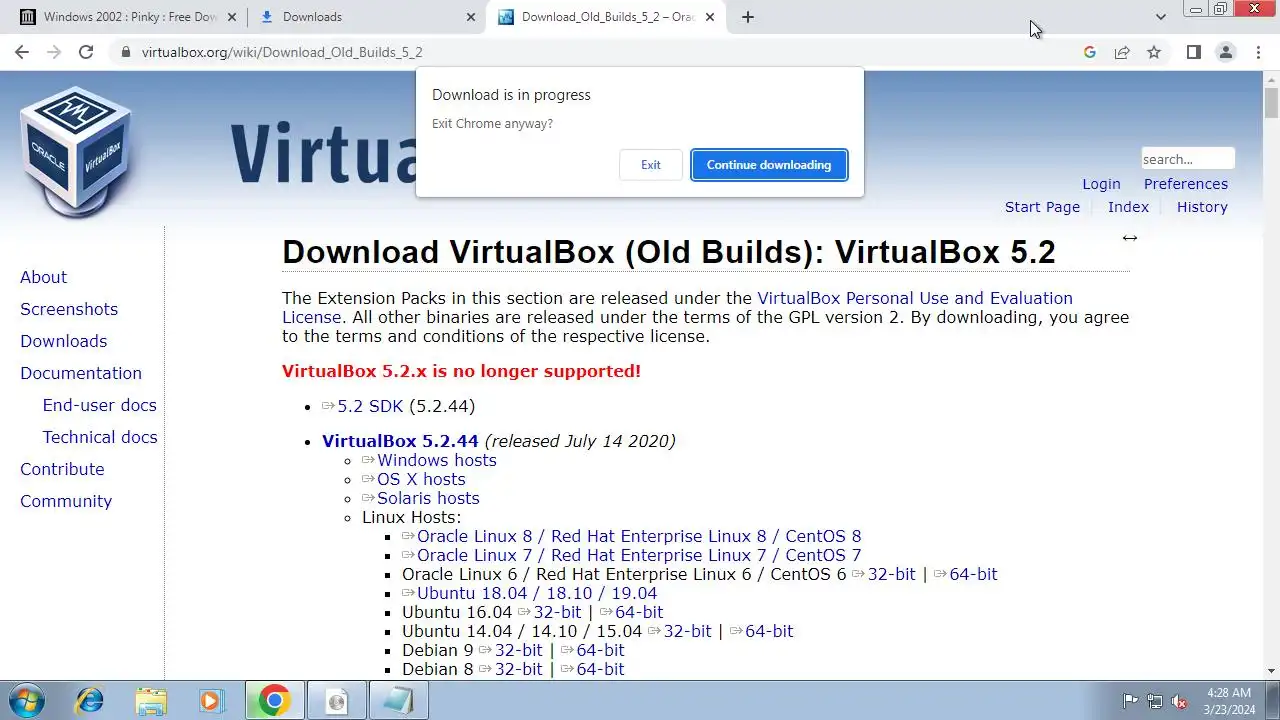Reload the current page
This screenshot has width=1280, height=720.
(86, 52)
